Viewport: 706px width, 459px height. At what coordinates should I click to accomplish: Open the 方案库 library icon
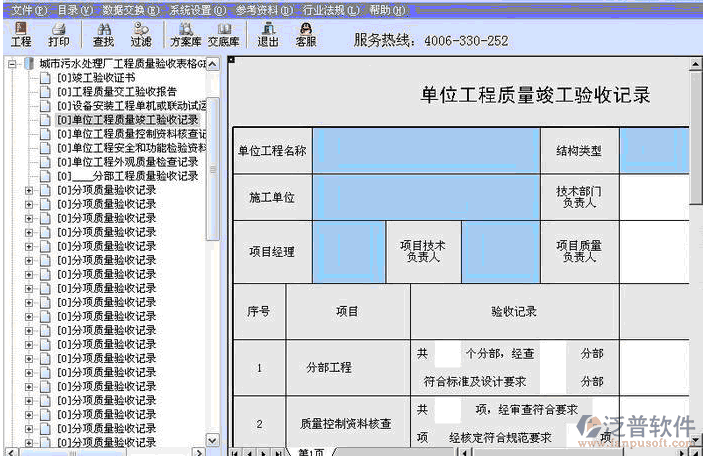click(x=185, y=35)
